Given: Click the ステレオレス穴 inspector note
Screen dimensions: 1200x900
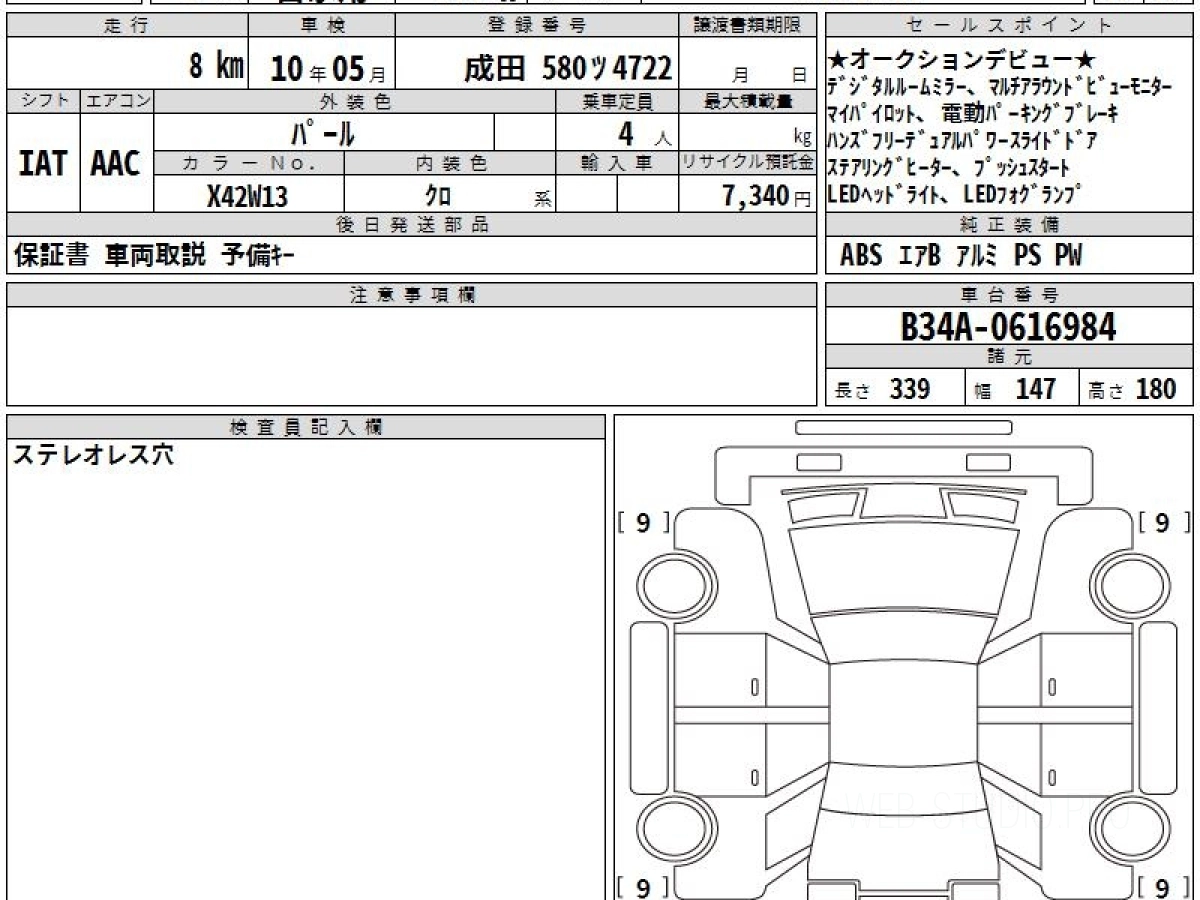Looking at the screenshot, I should point(92,456).
